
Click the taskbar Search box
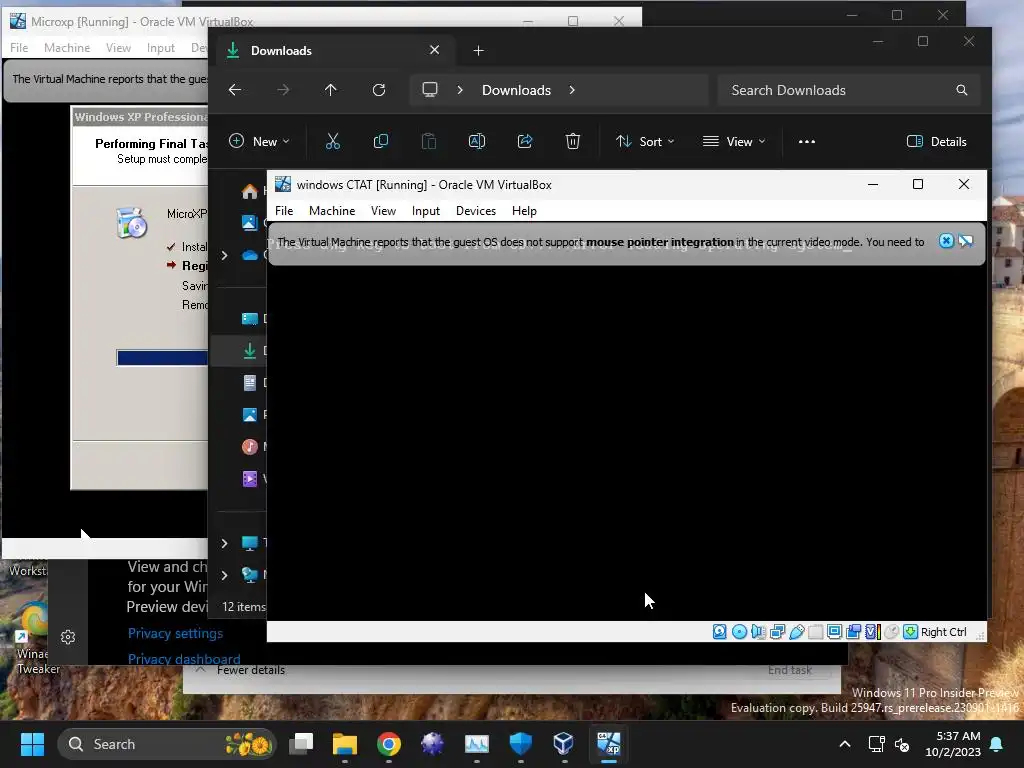click(167, 744)
